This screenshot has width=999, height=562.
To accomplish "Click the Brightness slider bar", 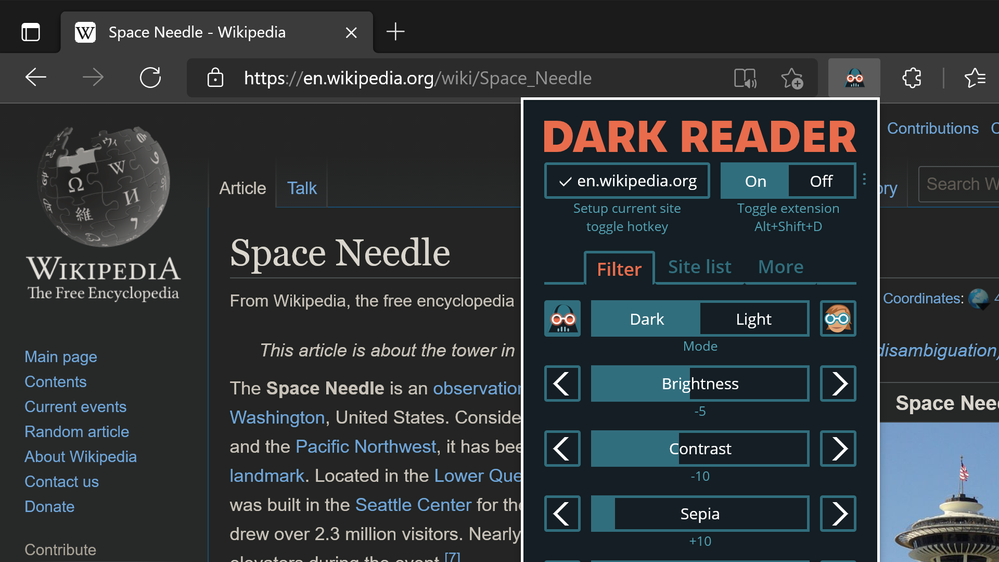I will coord(700,384).
